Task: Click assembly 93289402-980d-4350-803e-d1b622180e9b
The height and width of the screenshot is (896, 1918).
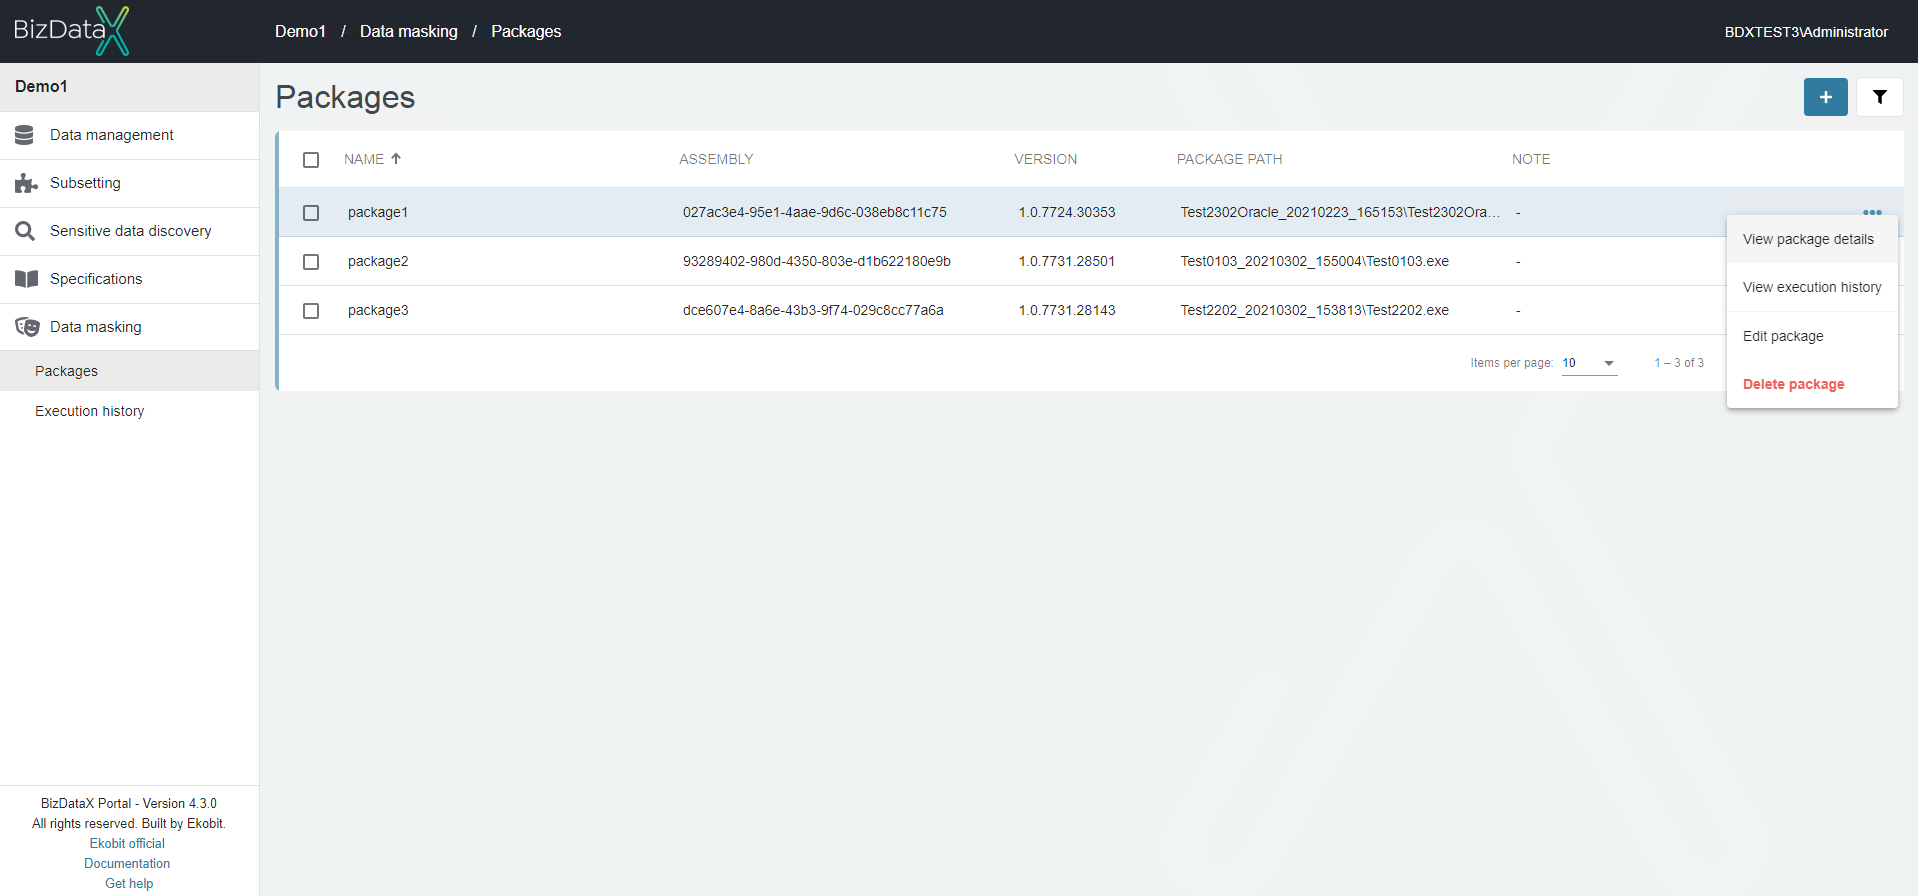Action: [x=816, y=261]
